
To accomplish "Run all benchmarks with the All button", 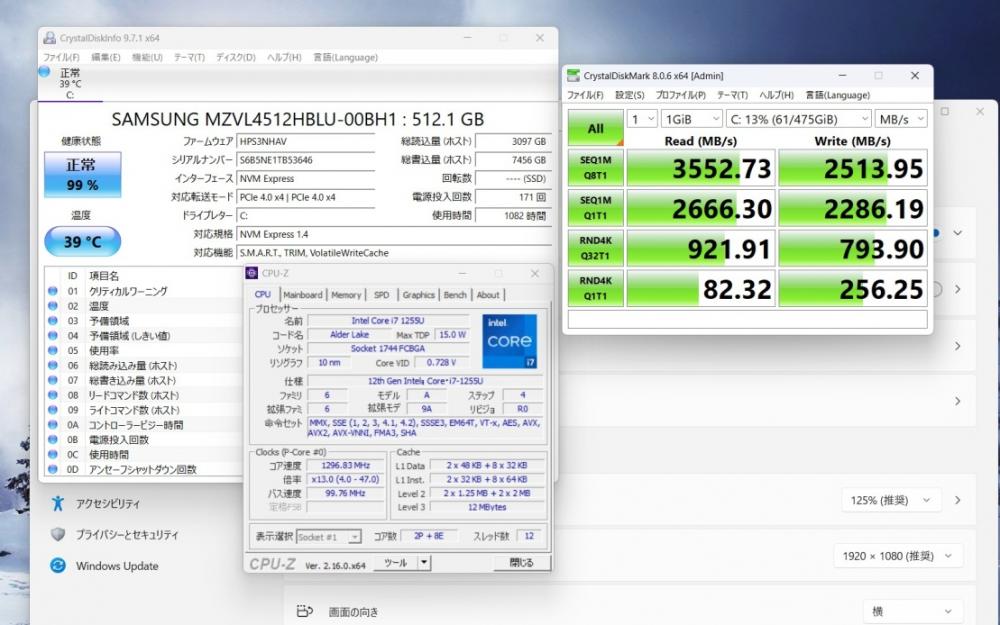I will pyautogui.click(x=596, y=128).
